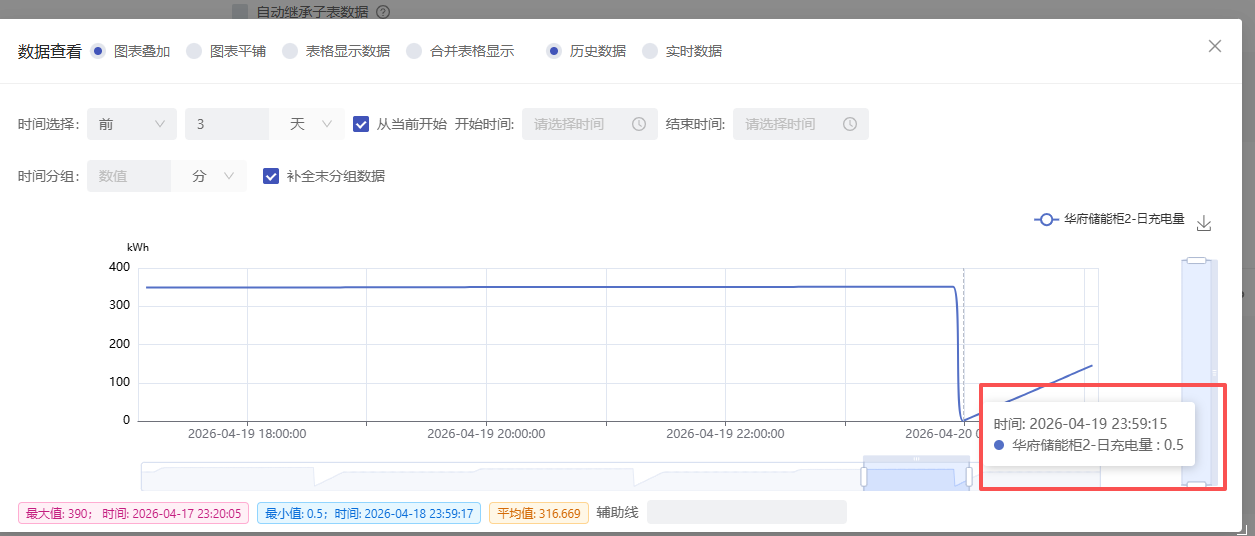
Task: Expand the 天 time unit dropdown
Action: click(x=311, y=124)
